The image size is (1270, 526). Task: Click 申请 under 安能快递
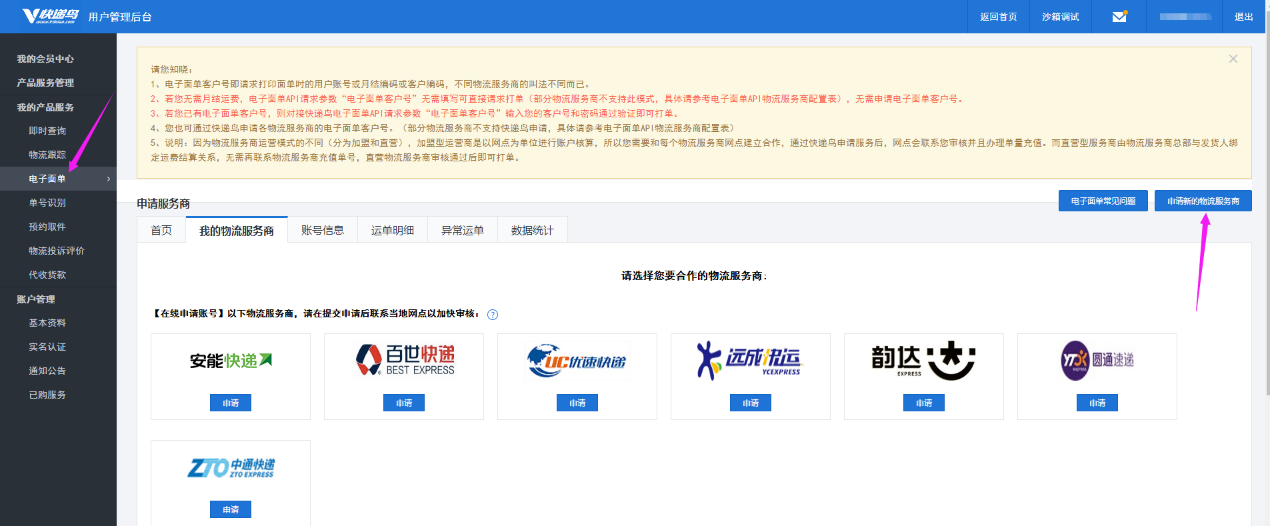231,402
